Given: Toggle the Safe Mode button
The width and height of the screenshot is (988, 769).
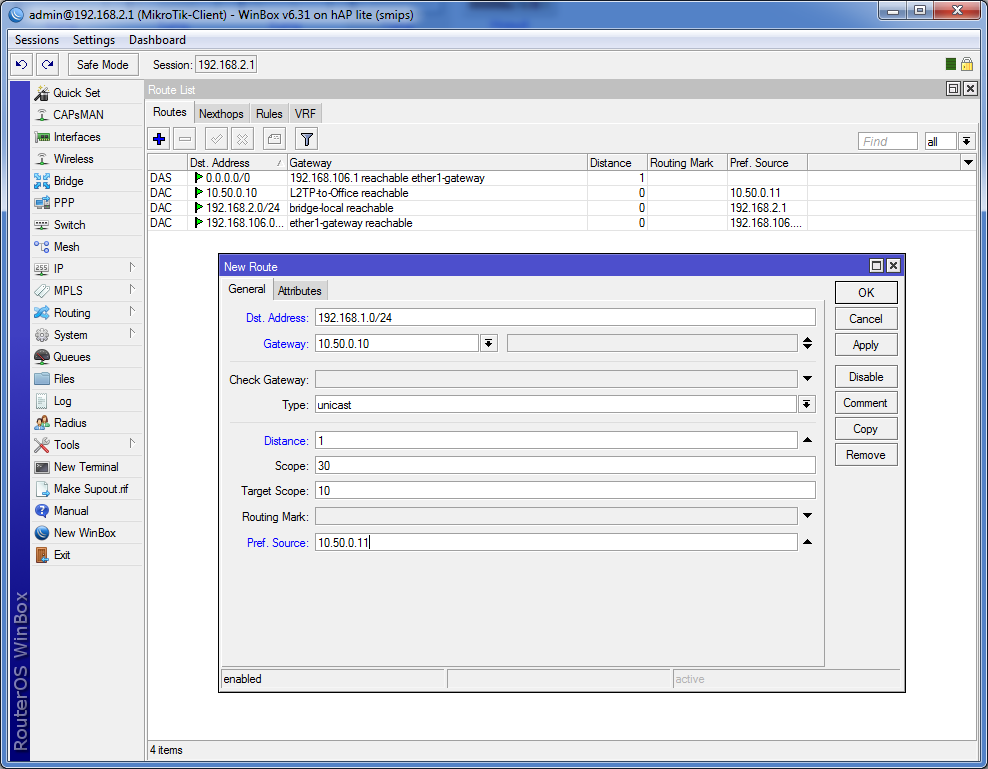Looking at the screenshot, I should (102, 65).
